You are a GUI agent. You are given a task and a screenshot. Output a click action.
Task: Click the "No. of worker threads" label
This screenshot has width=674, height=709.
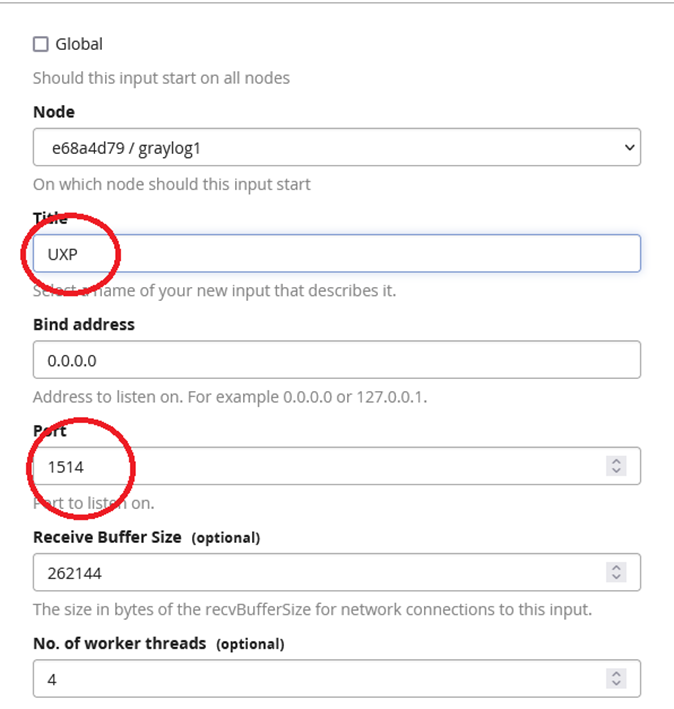pyautogui.click(x=119, y=643)
